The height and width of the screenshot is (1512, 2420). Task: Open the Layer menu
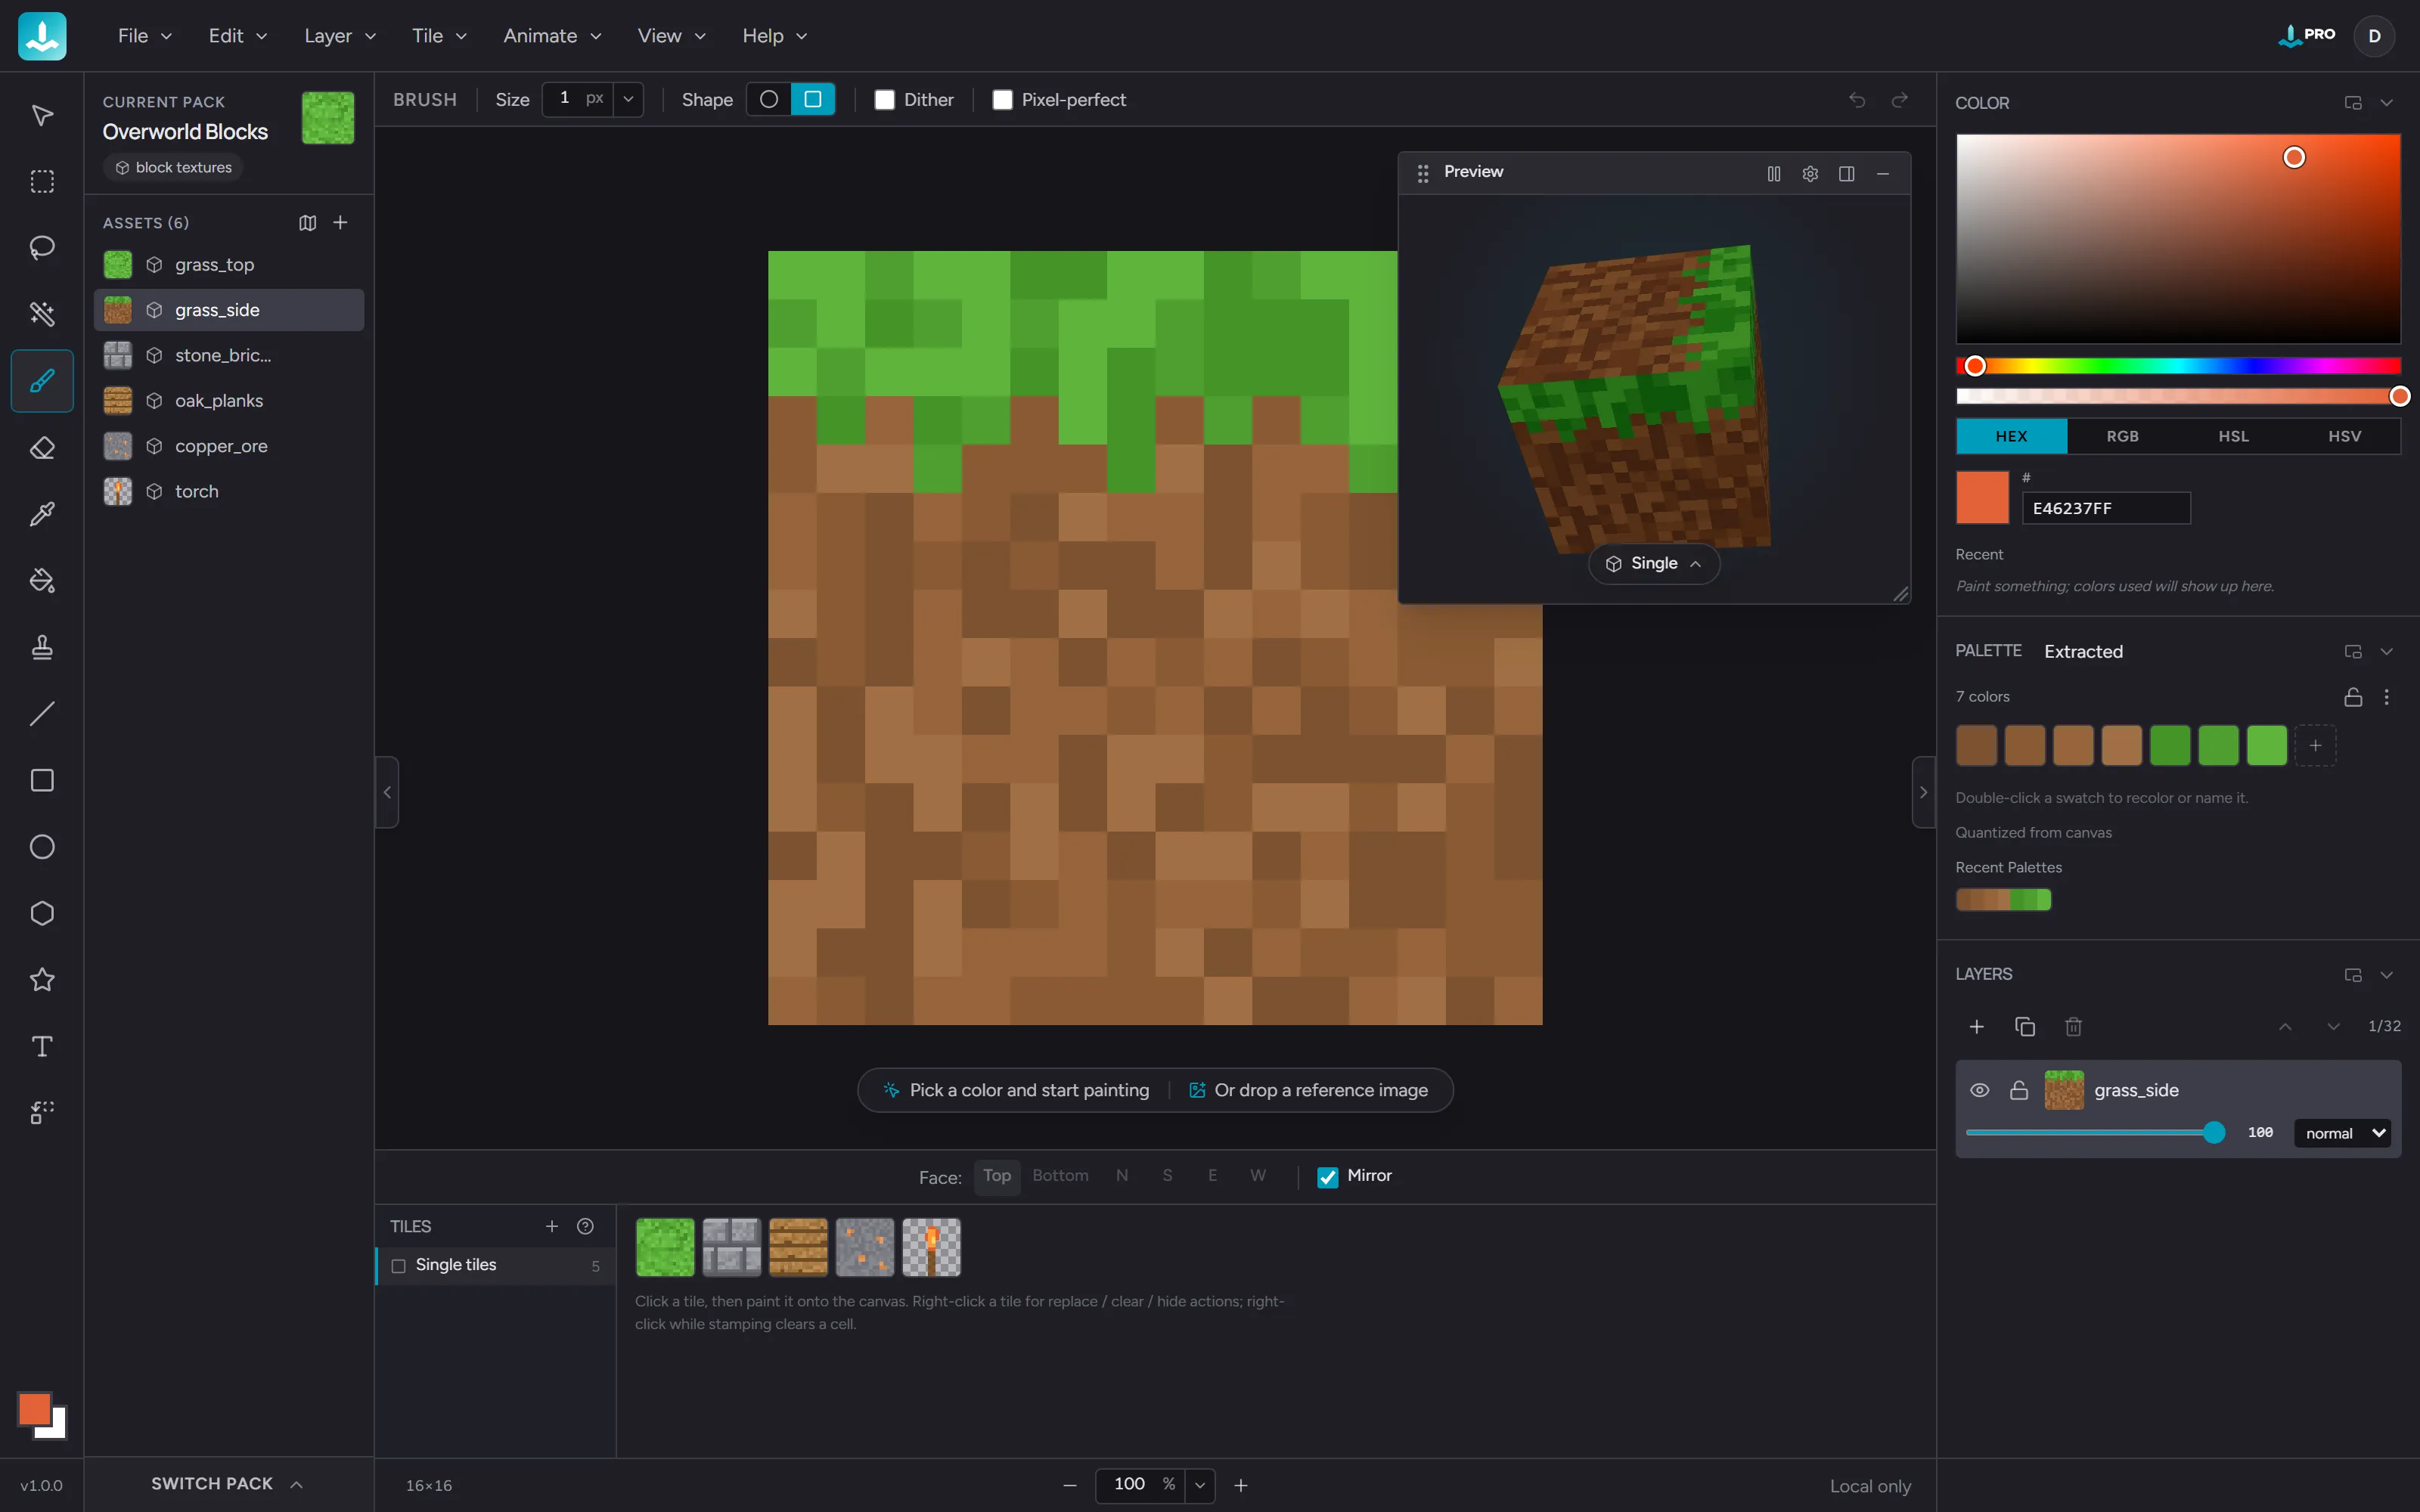point(340,36)
